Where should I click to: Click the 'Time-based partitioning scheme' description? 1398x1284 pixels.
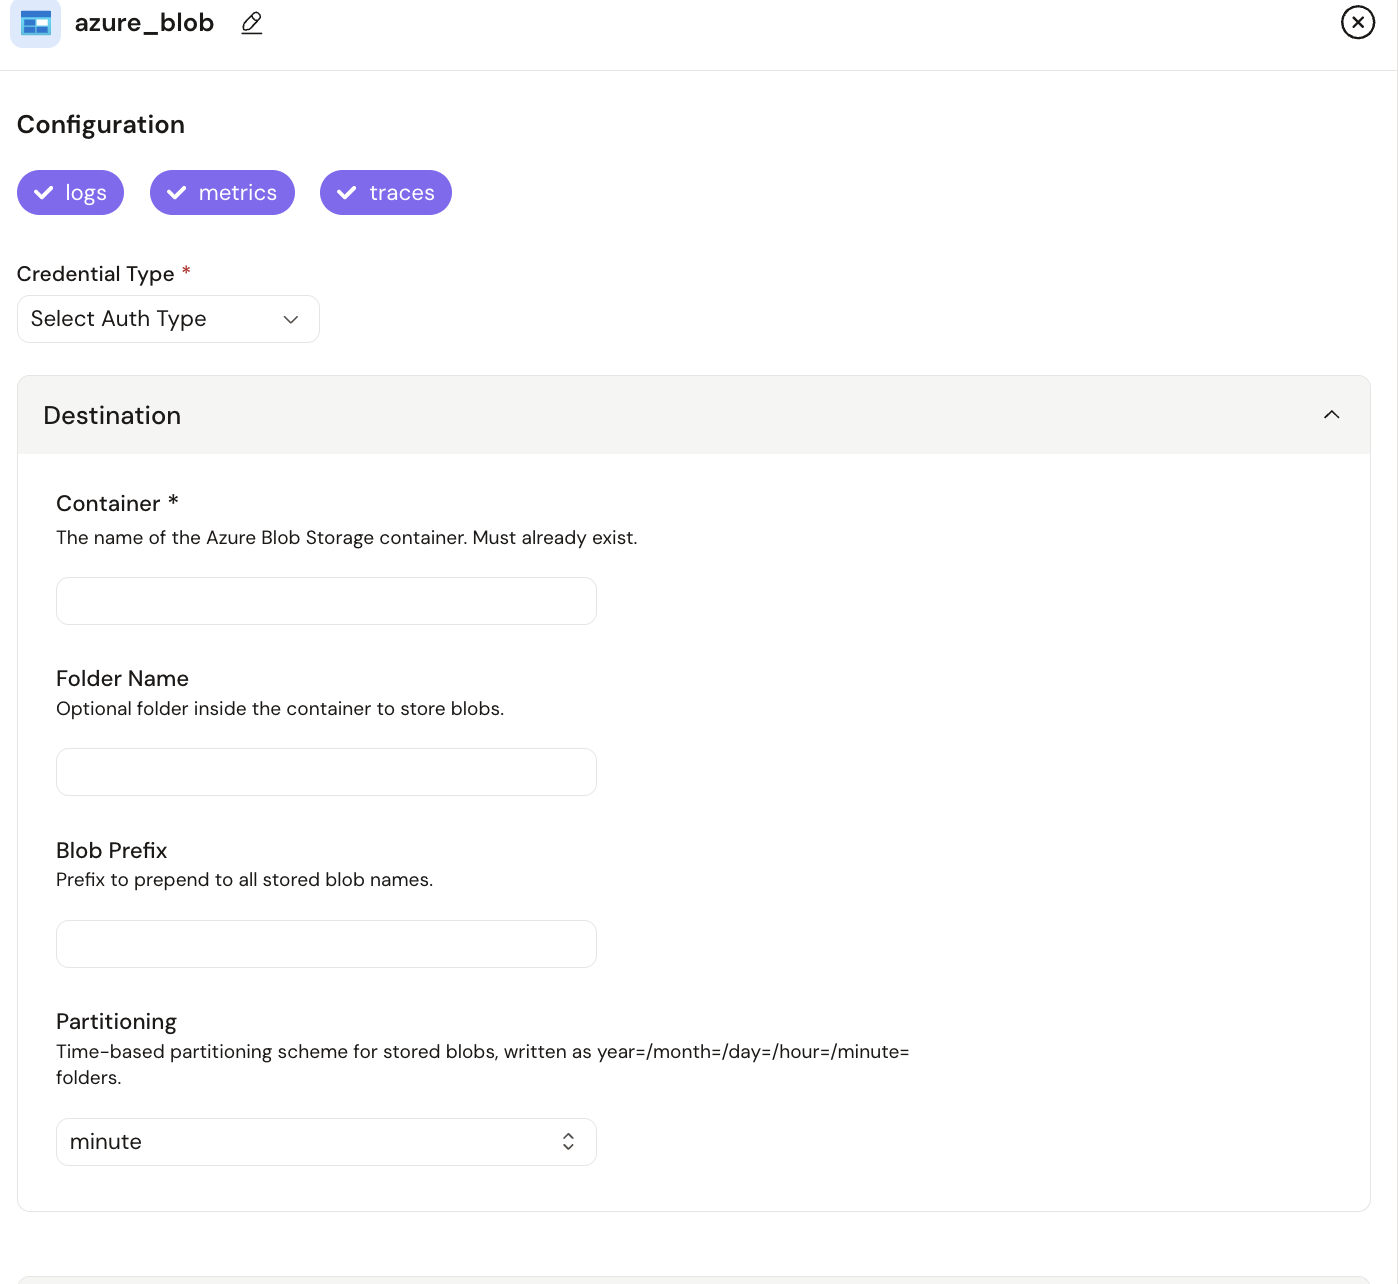click(x=483, y=1064)
